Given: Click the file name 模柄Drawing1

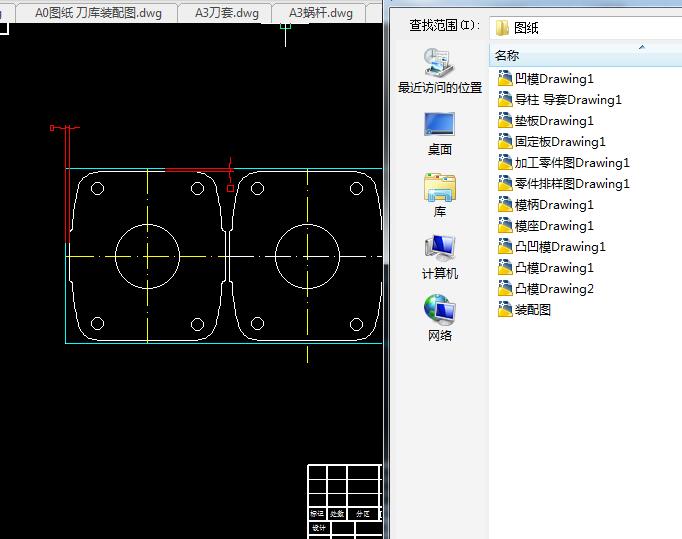Looking at the screenshot, I should click(554, 205).
